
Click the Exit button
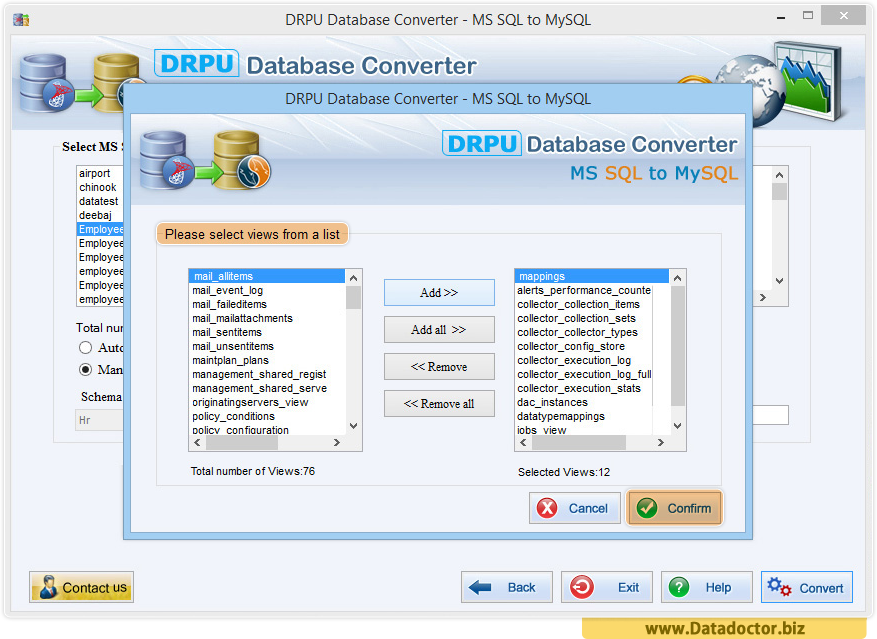click(x=607, y=587)
